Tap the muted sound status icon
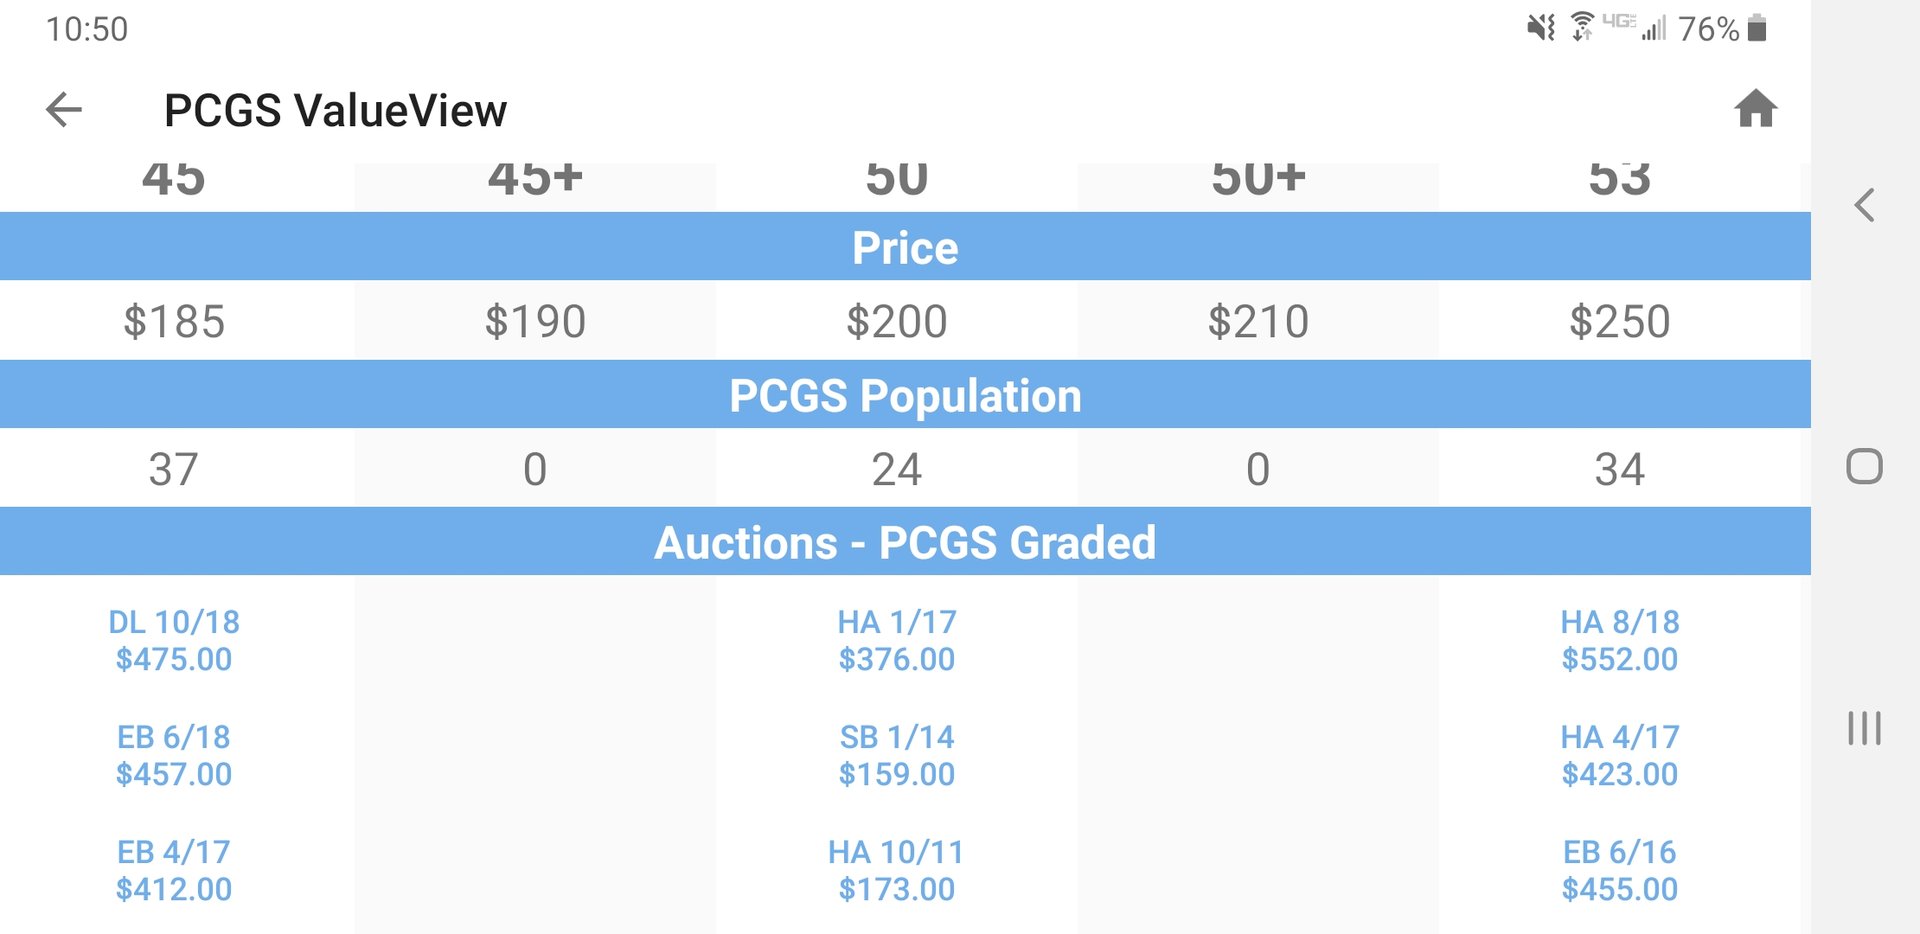The height and width of the screenshot is (934, 1920). [1540, 28]
